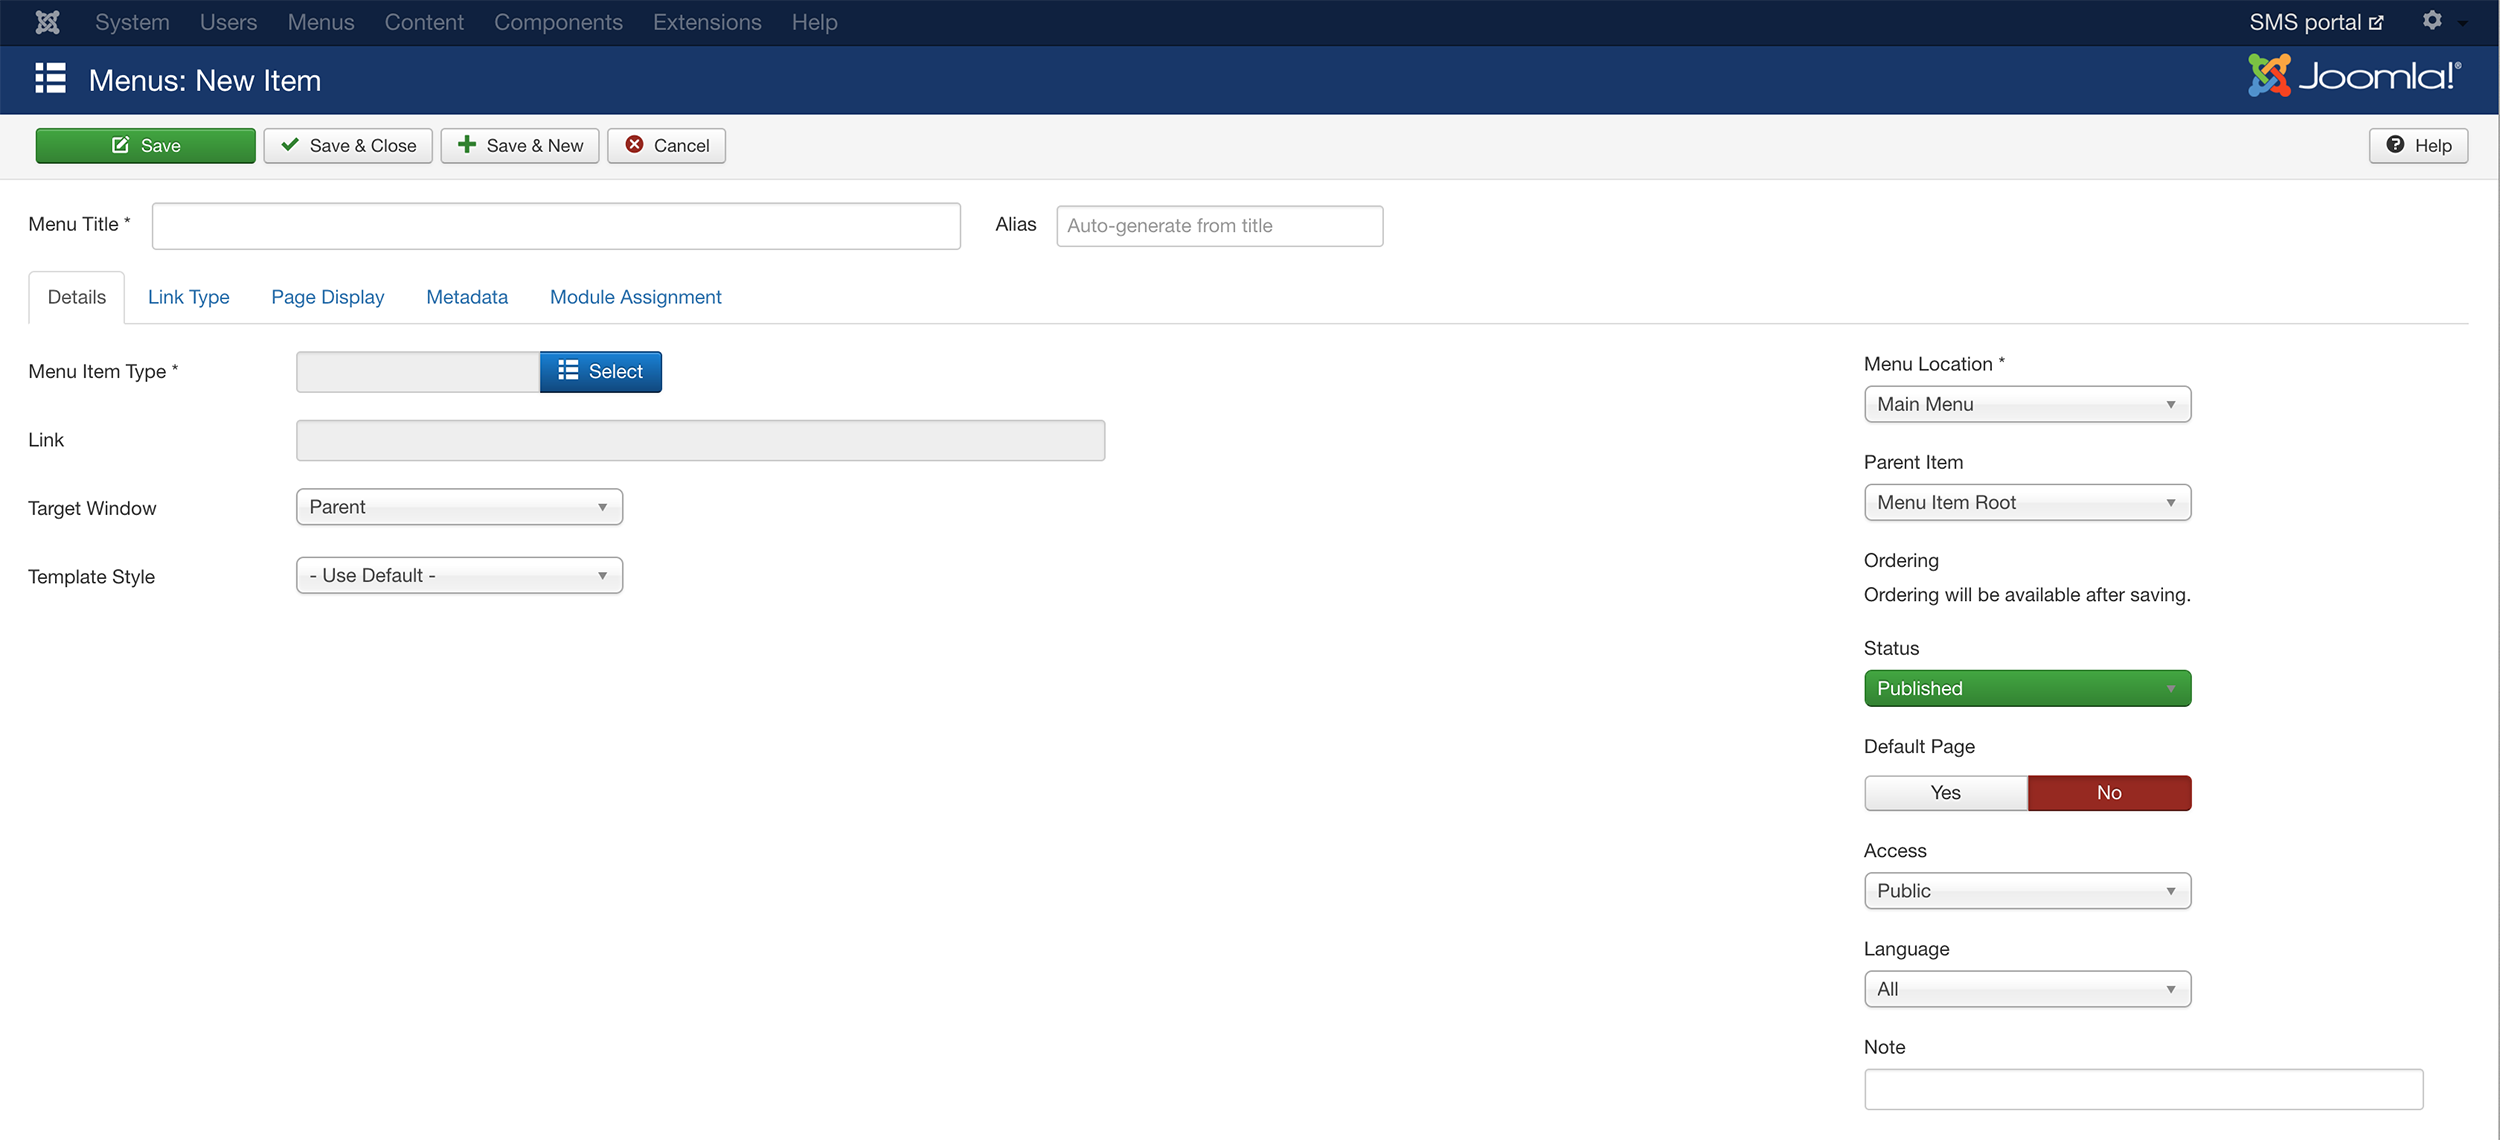The height and width of the screenshot is (1140, 2500).
Task: Open the Components menu
Action: coord(557,22)
